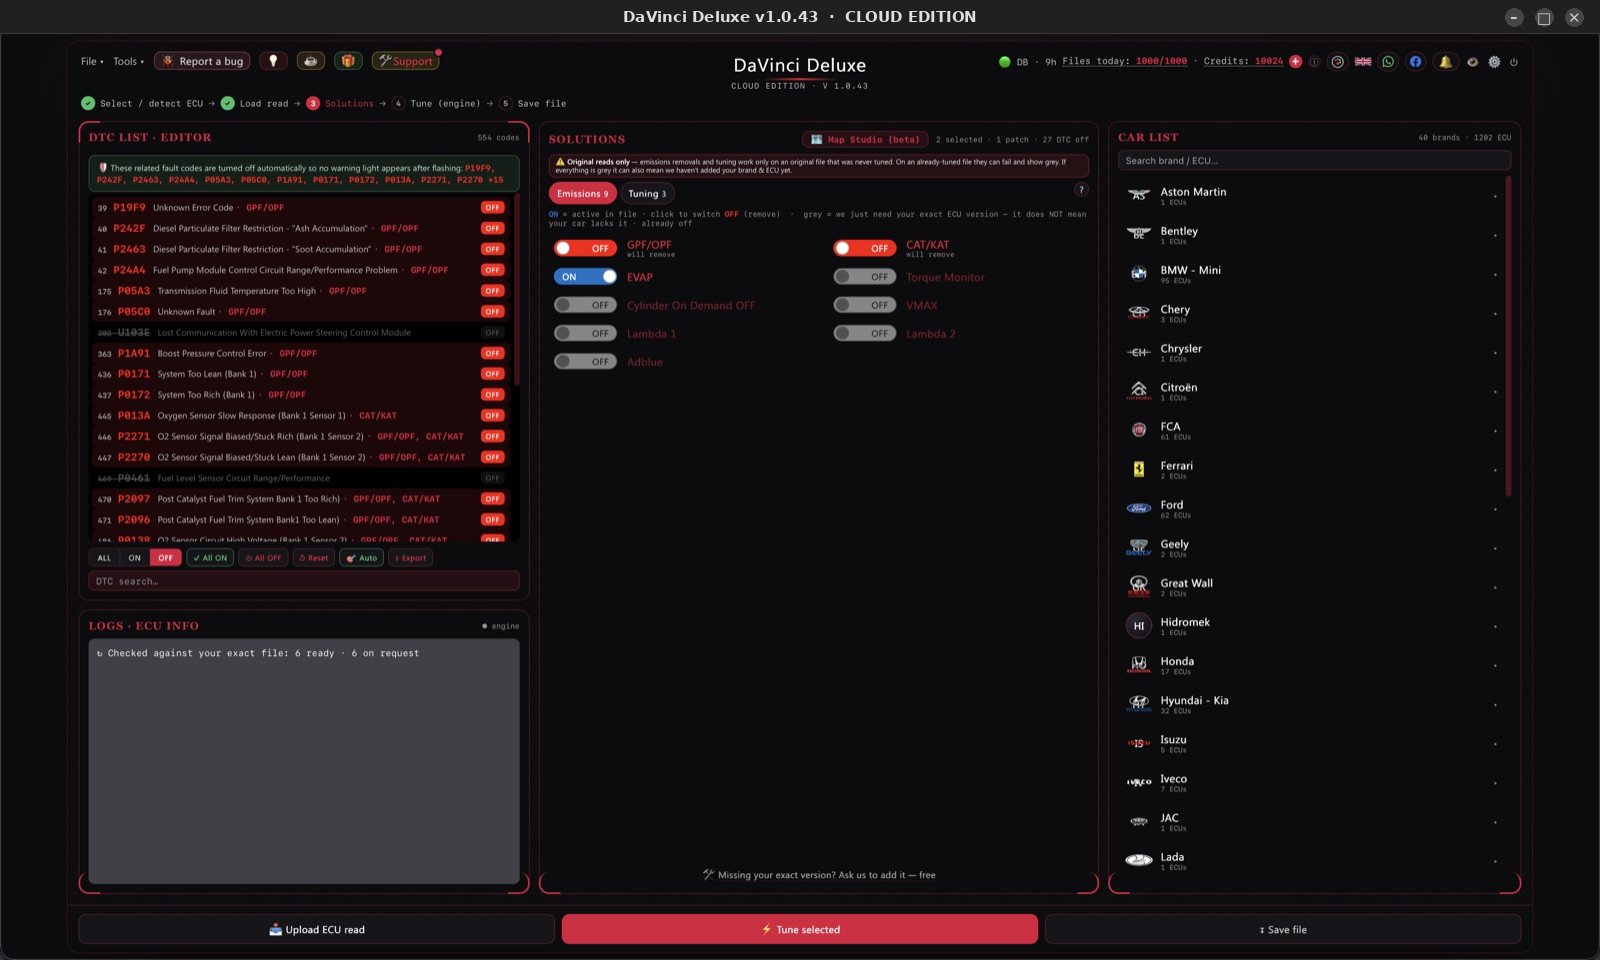Click the notifications bell icon
Image resolution: width=1600 pixels, height=960 pixels.
pyautogui.click(x=1445, y=62)
